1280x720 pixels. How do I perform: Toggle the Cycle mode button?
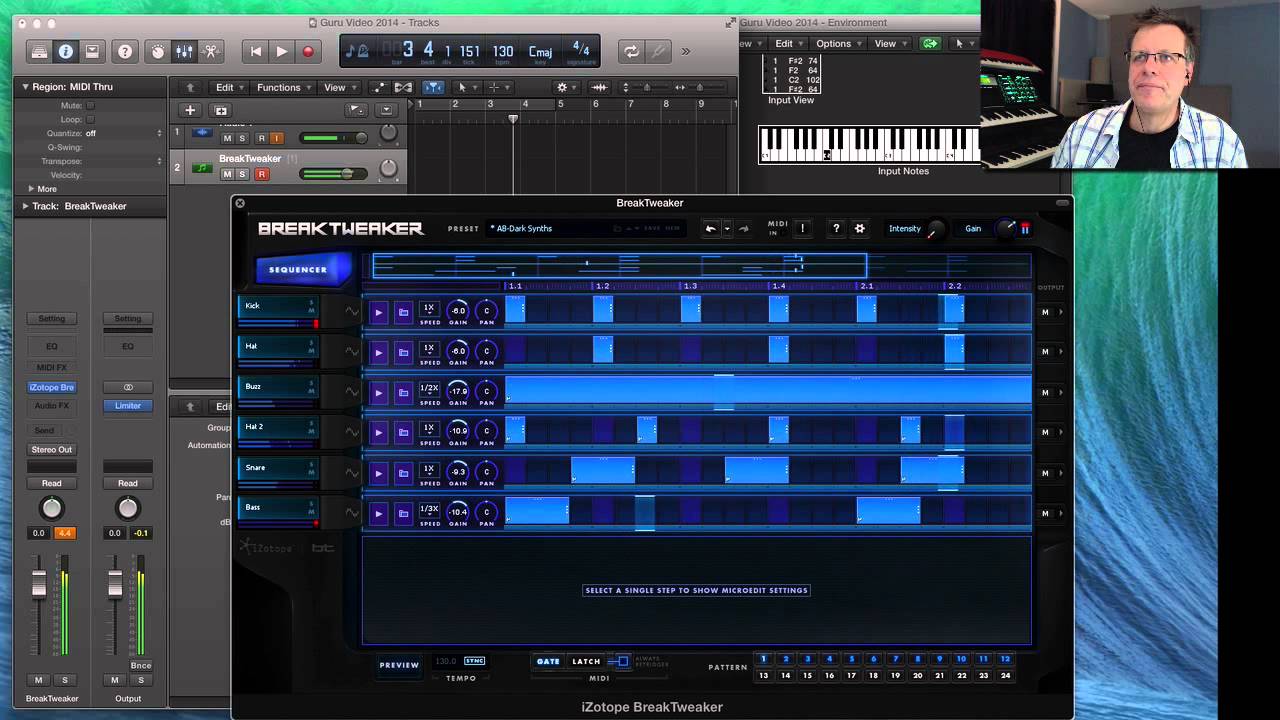(631, 51)
